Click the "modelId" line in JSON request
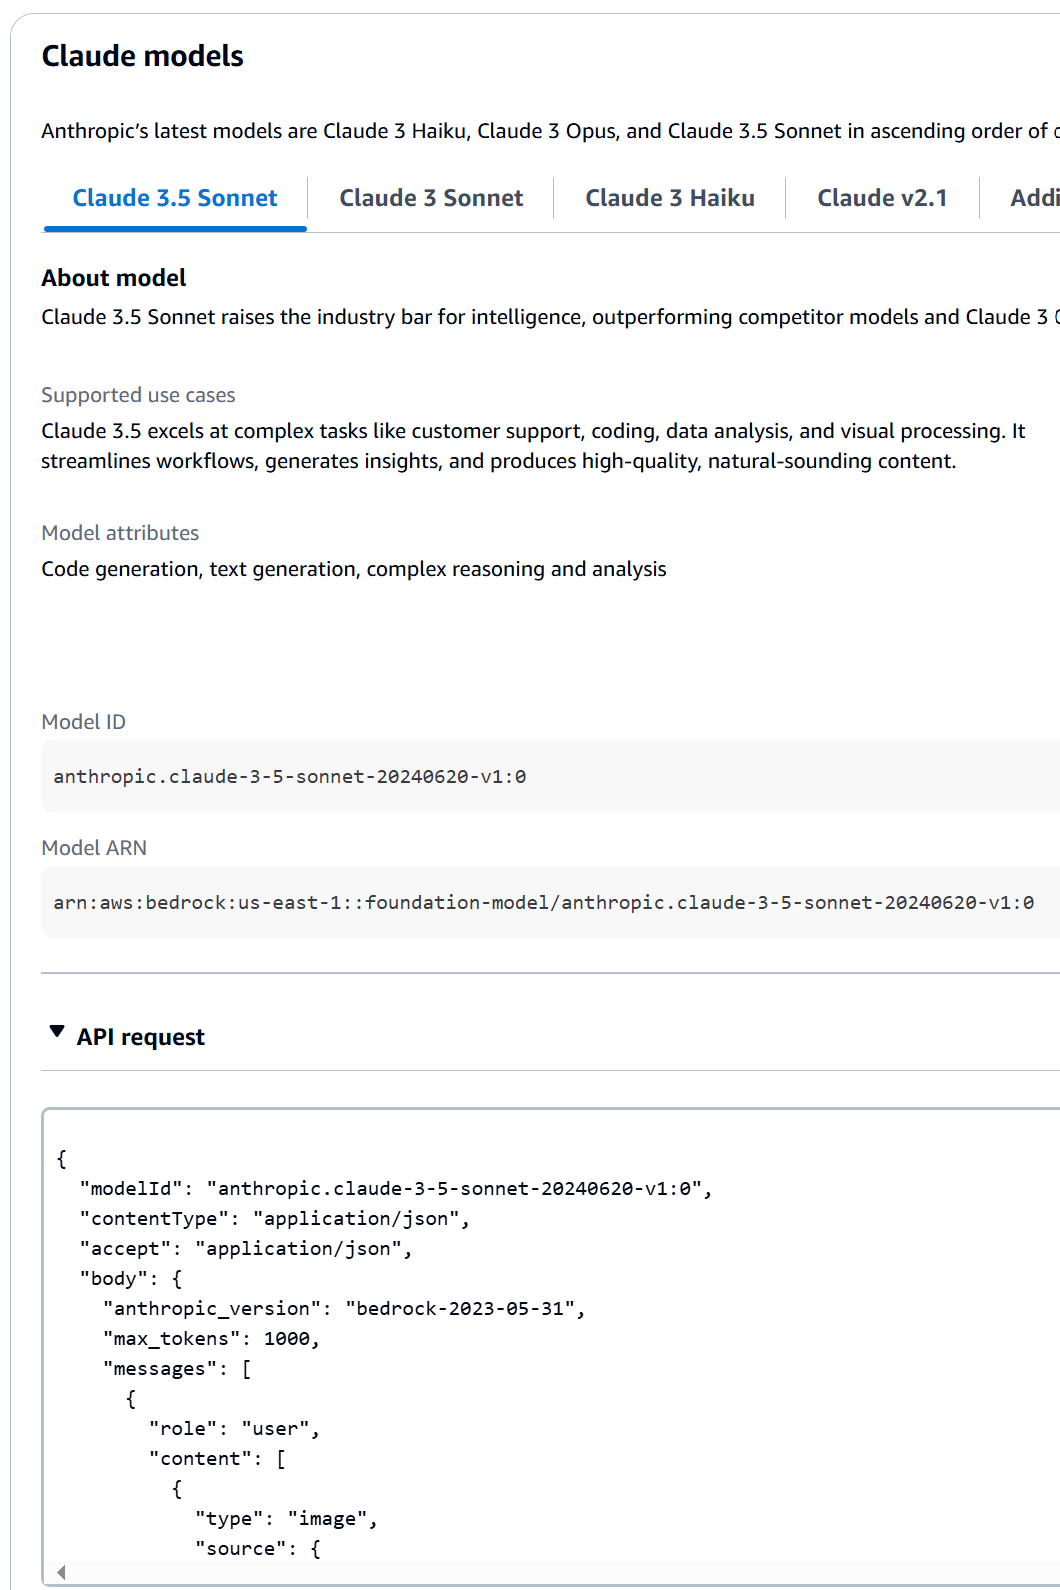Viewport: 1060px width, 1590px height. tap(395, 1189)
